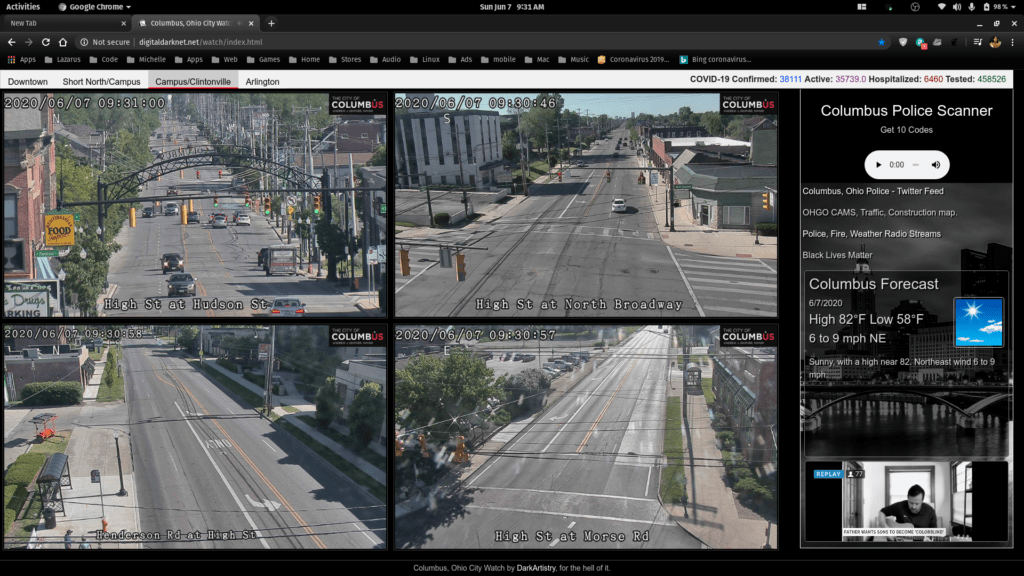Click the browser back arrow
This screenshot has width=1024, height=576.
coord(11,42)
